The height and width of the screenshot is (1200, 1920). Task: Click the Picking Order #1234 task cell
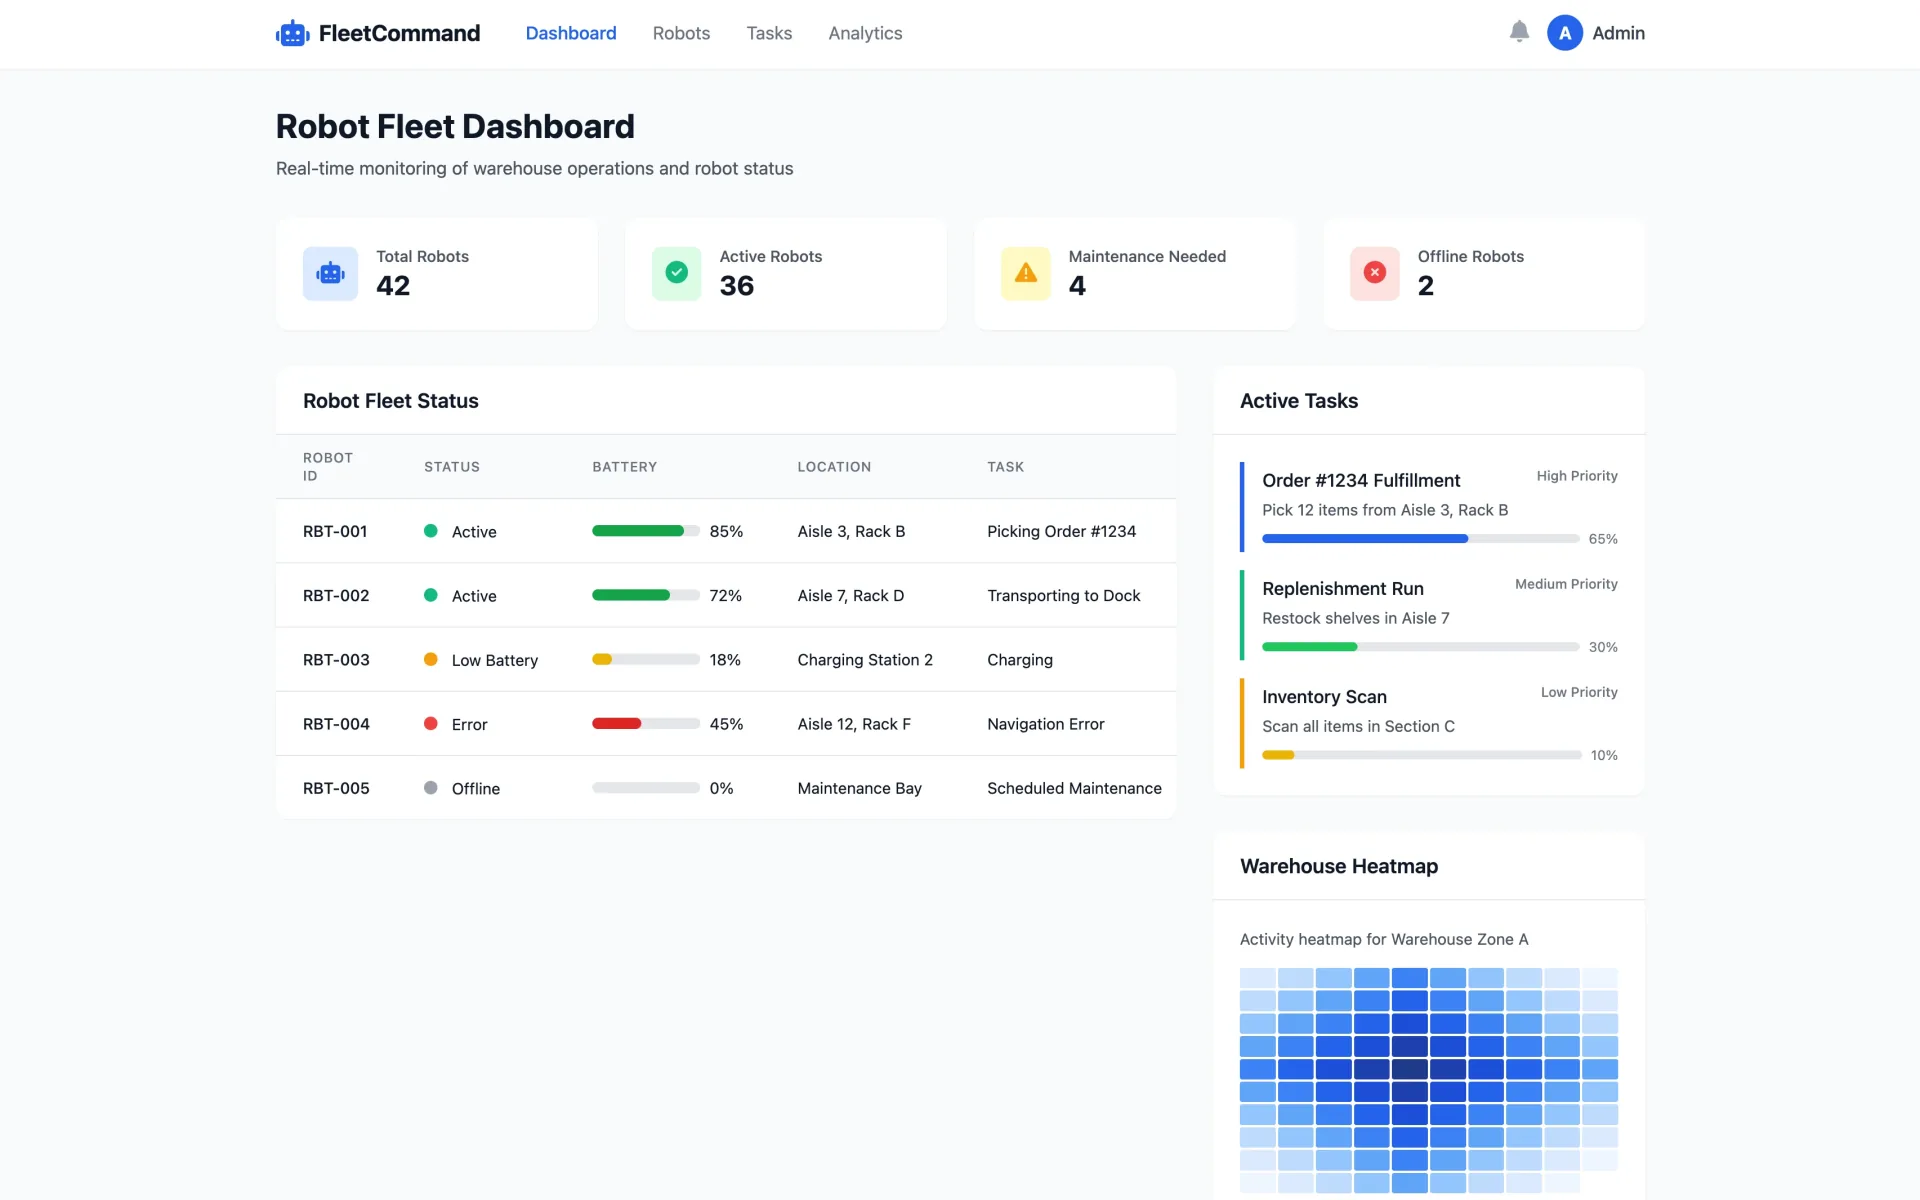click(1061, 531)
